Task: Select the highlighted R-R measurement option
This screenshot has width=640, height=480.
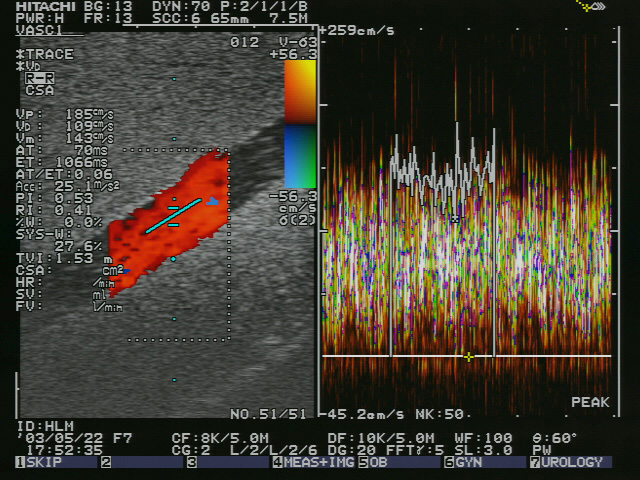Action: (x=40, y=77)
